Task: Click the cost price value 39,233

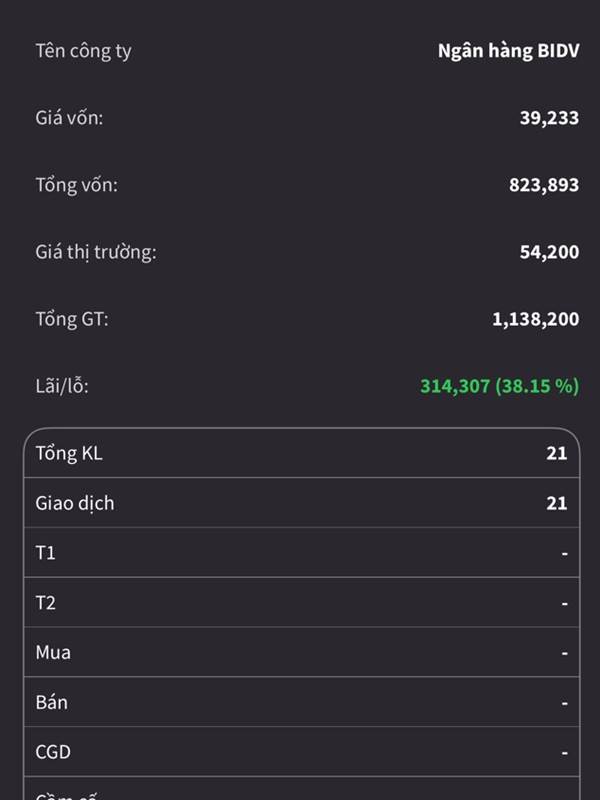Action: pyautogui.click(x=549, y=118)
